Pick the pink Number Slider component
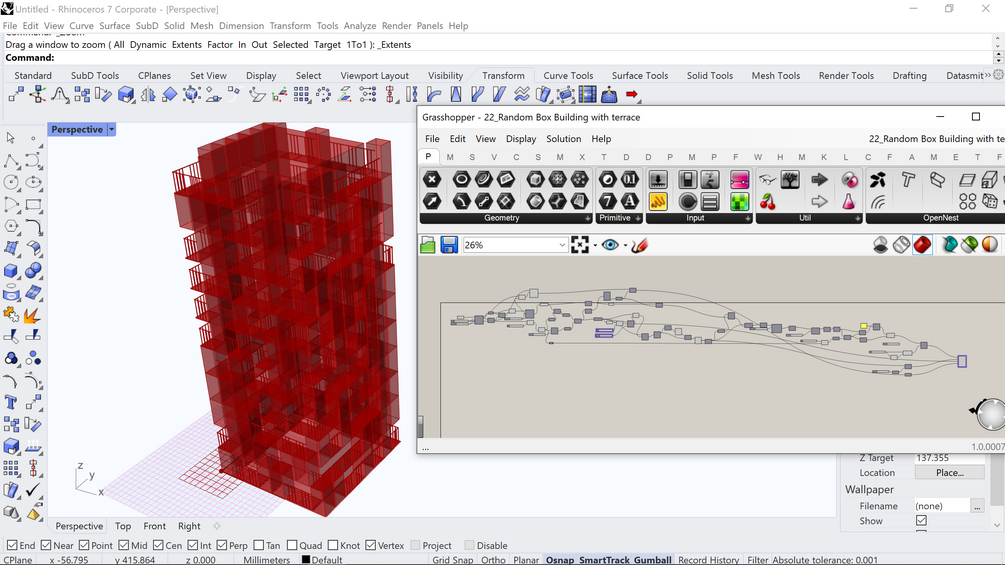The width and height of the screenshot is (1005, 565). coord(739,180)
